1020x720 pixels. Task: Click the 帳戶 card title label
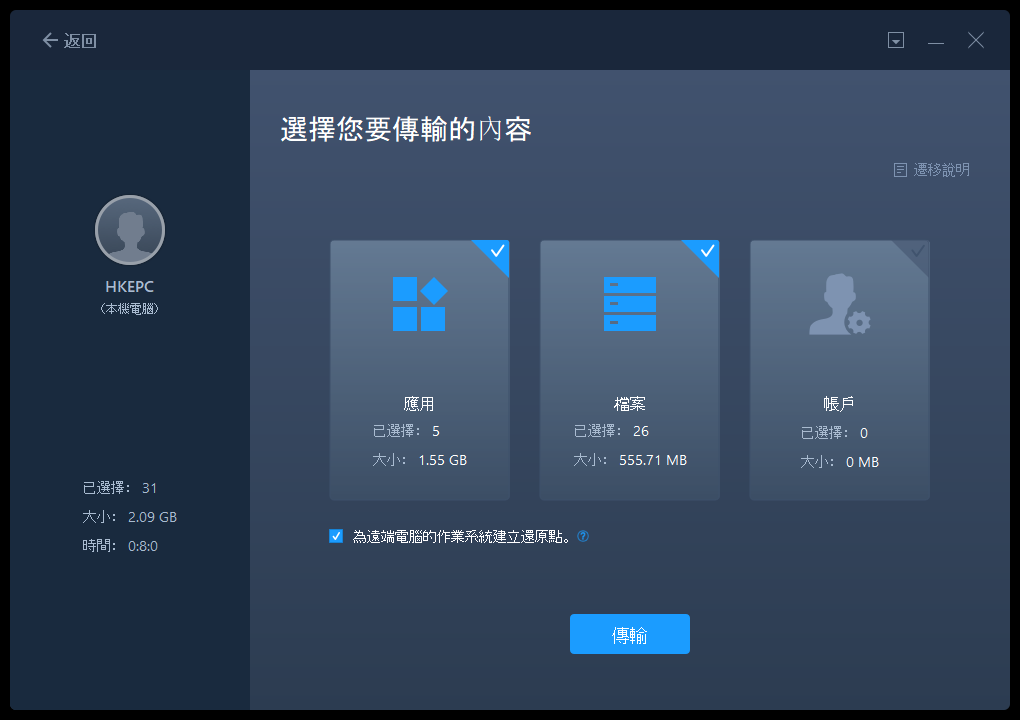pos(839,404)
